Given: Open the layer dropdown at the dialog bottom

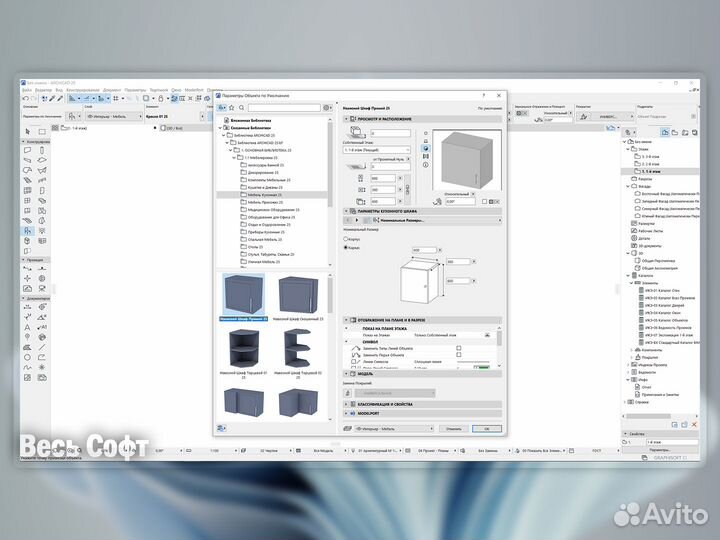Looking at the screenshot, I should coord(394,429).
